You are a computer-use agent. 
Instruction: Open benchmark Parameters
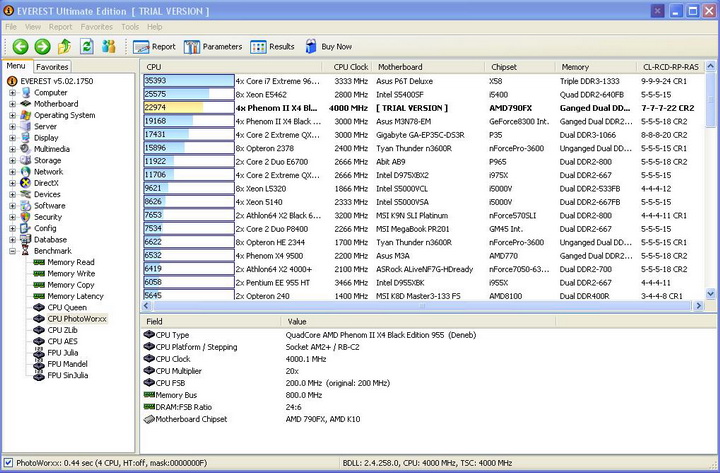coord(213,46)
